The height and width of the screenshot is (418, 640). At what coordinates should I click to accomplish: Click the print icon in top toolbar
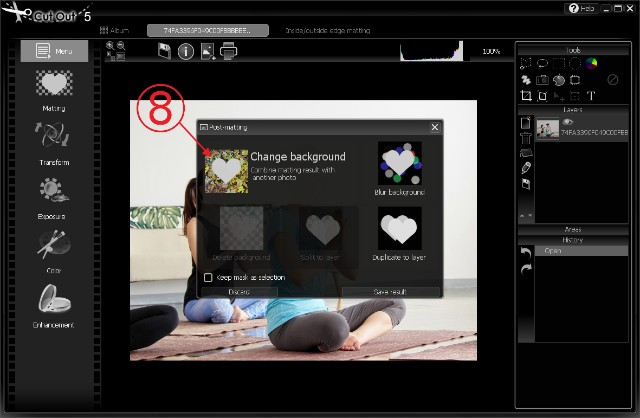(x=228, y=51)
